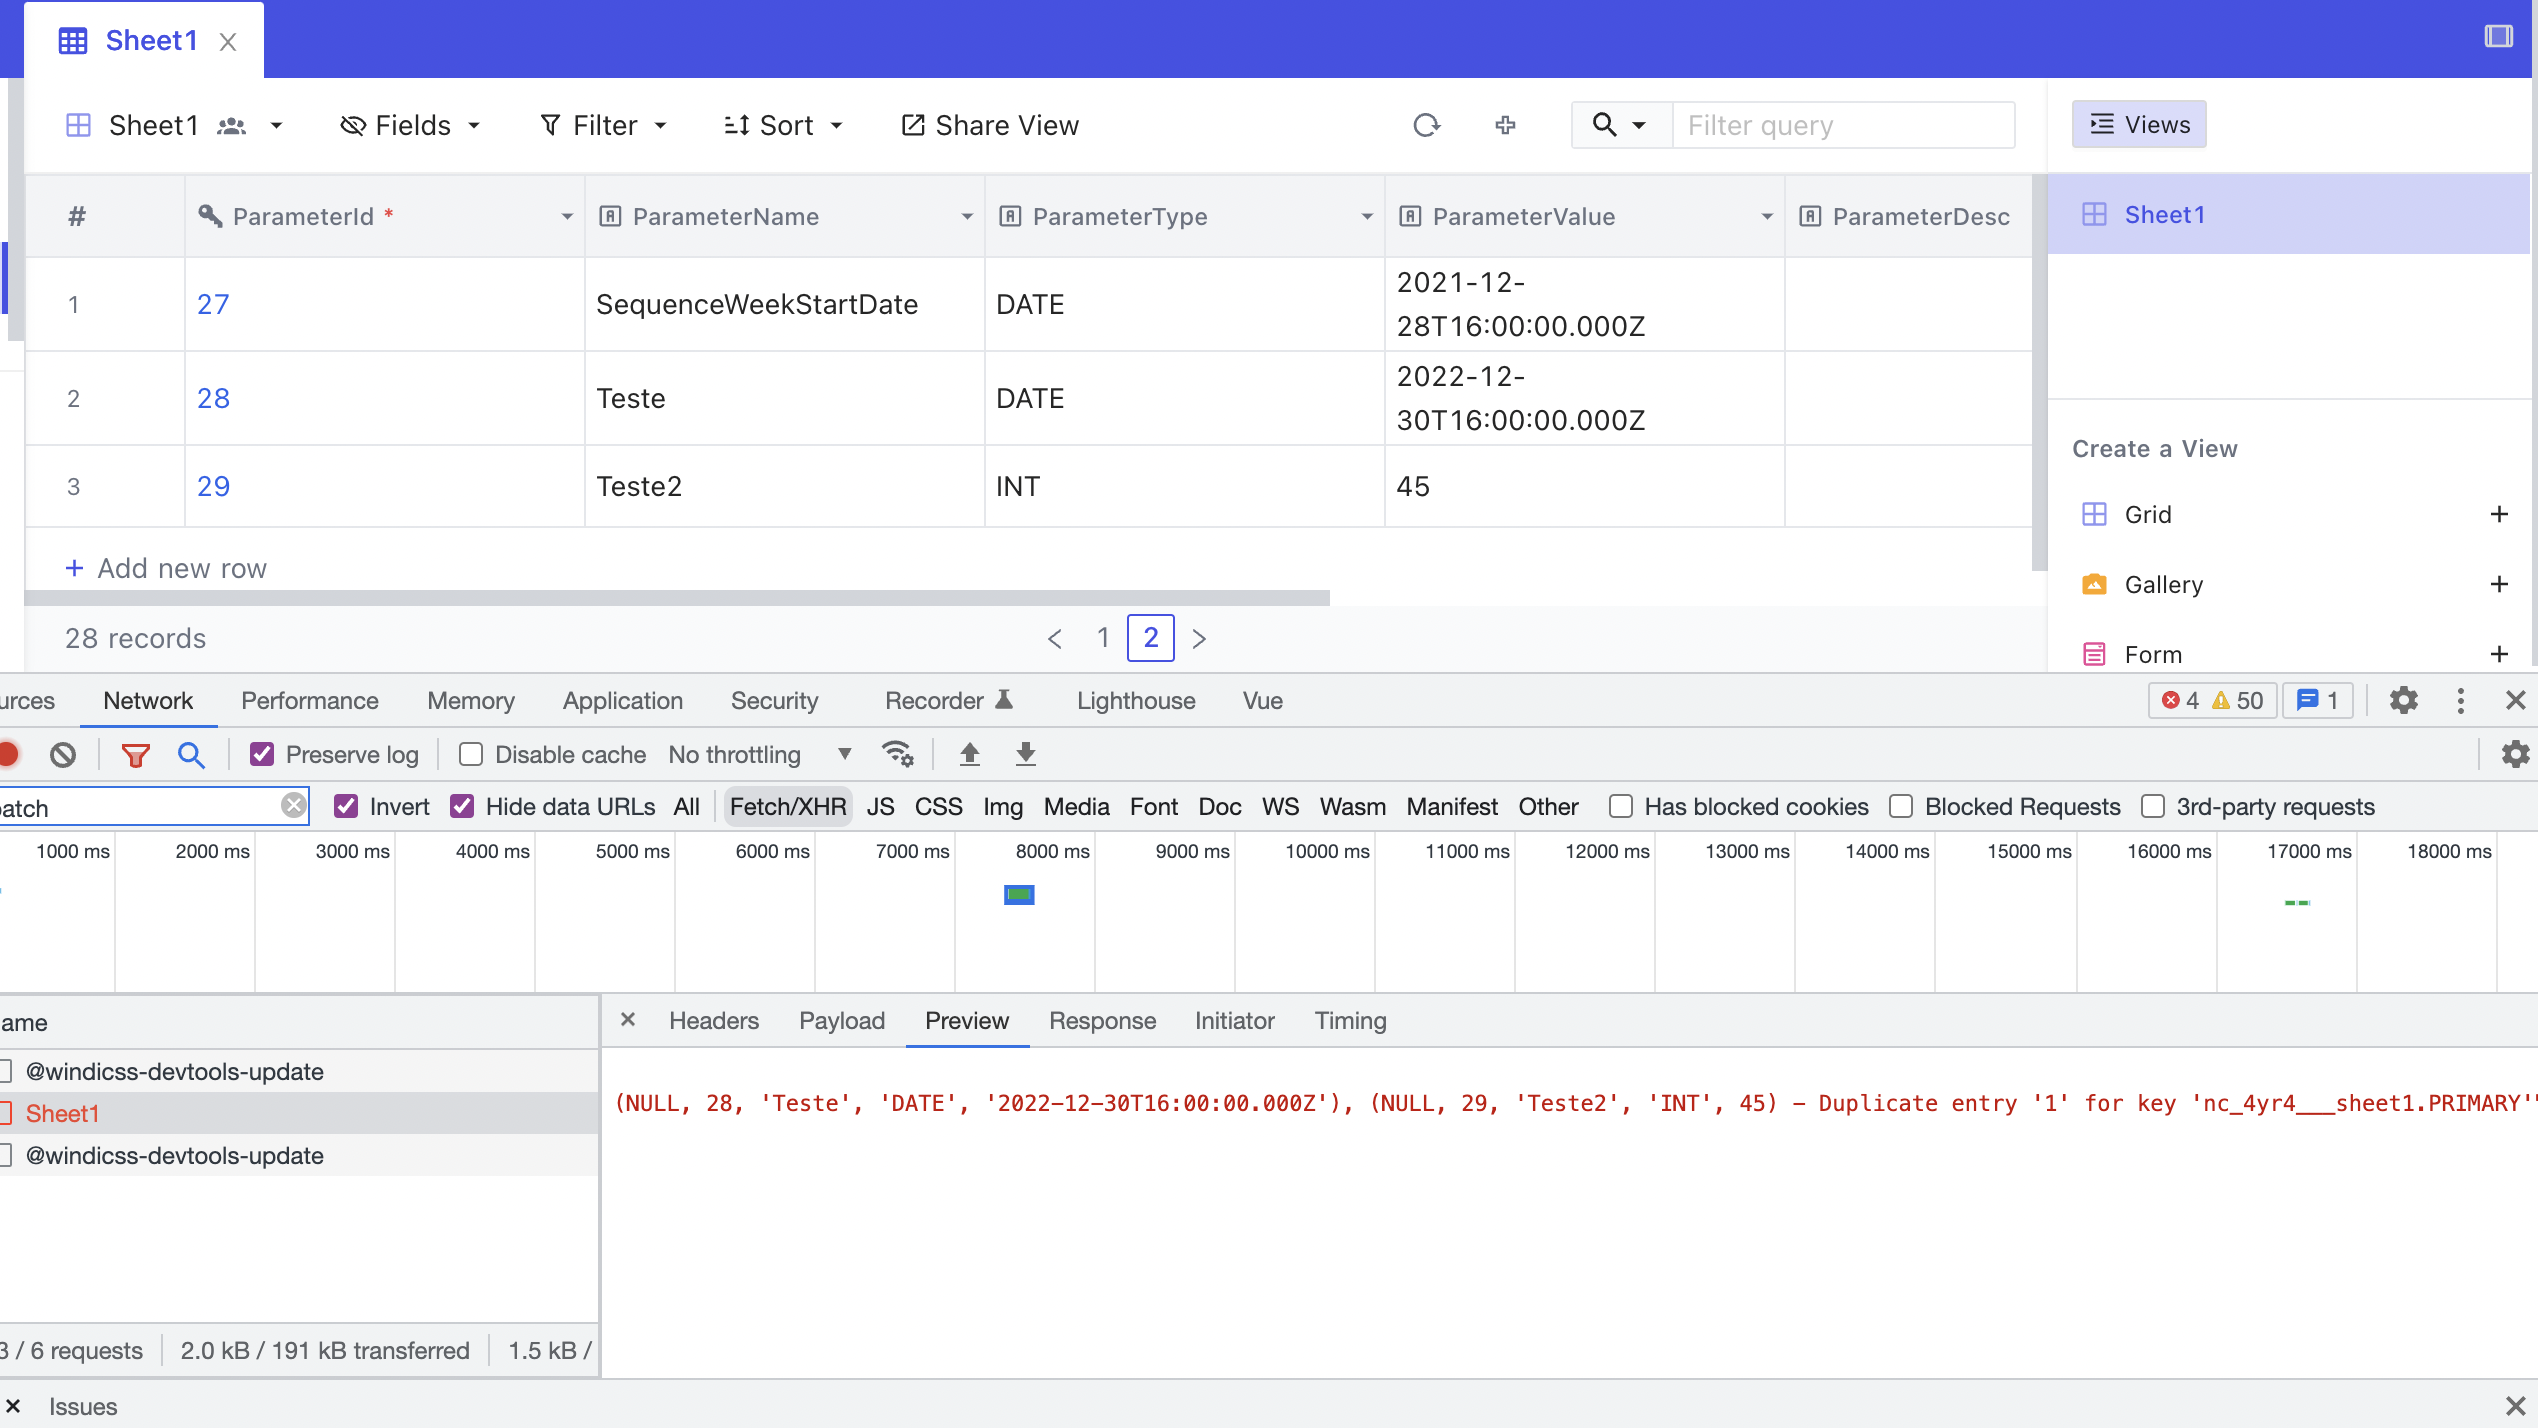Image resolution: width=2538 pixels, height=1428 pixels.
Task: Export HAR with download icon
Action: [x=1024, y=754]
